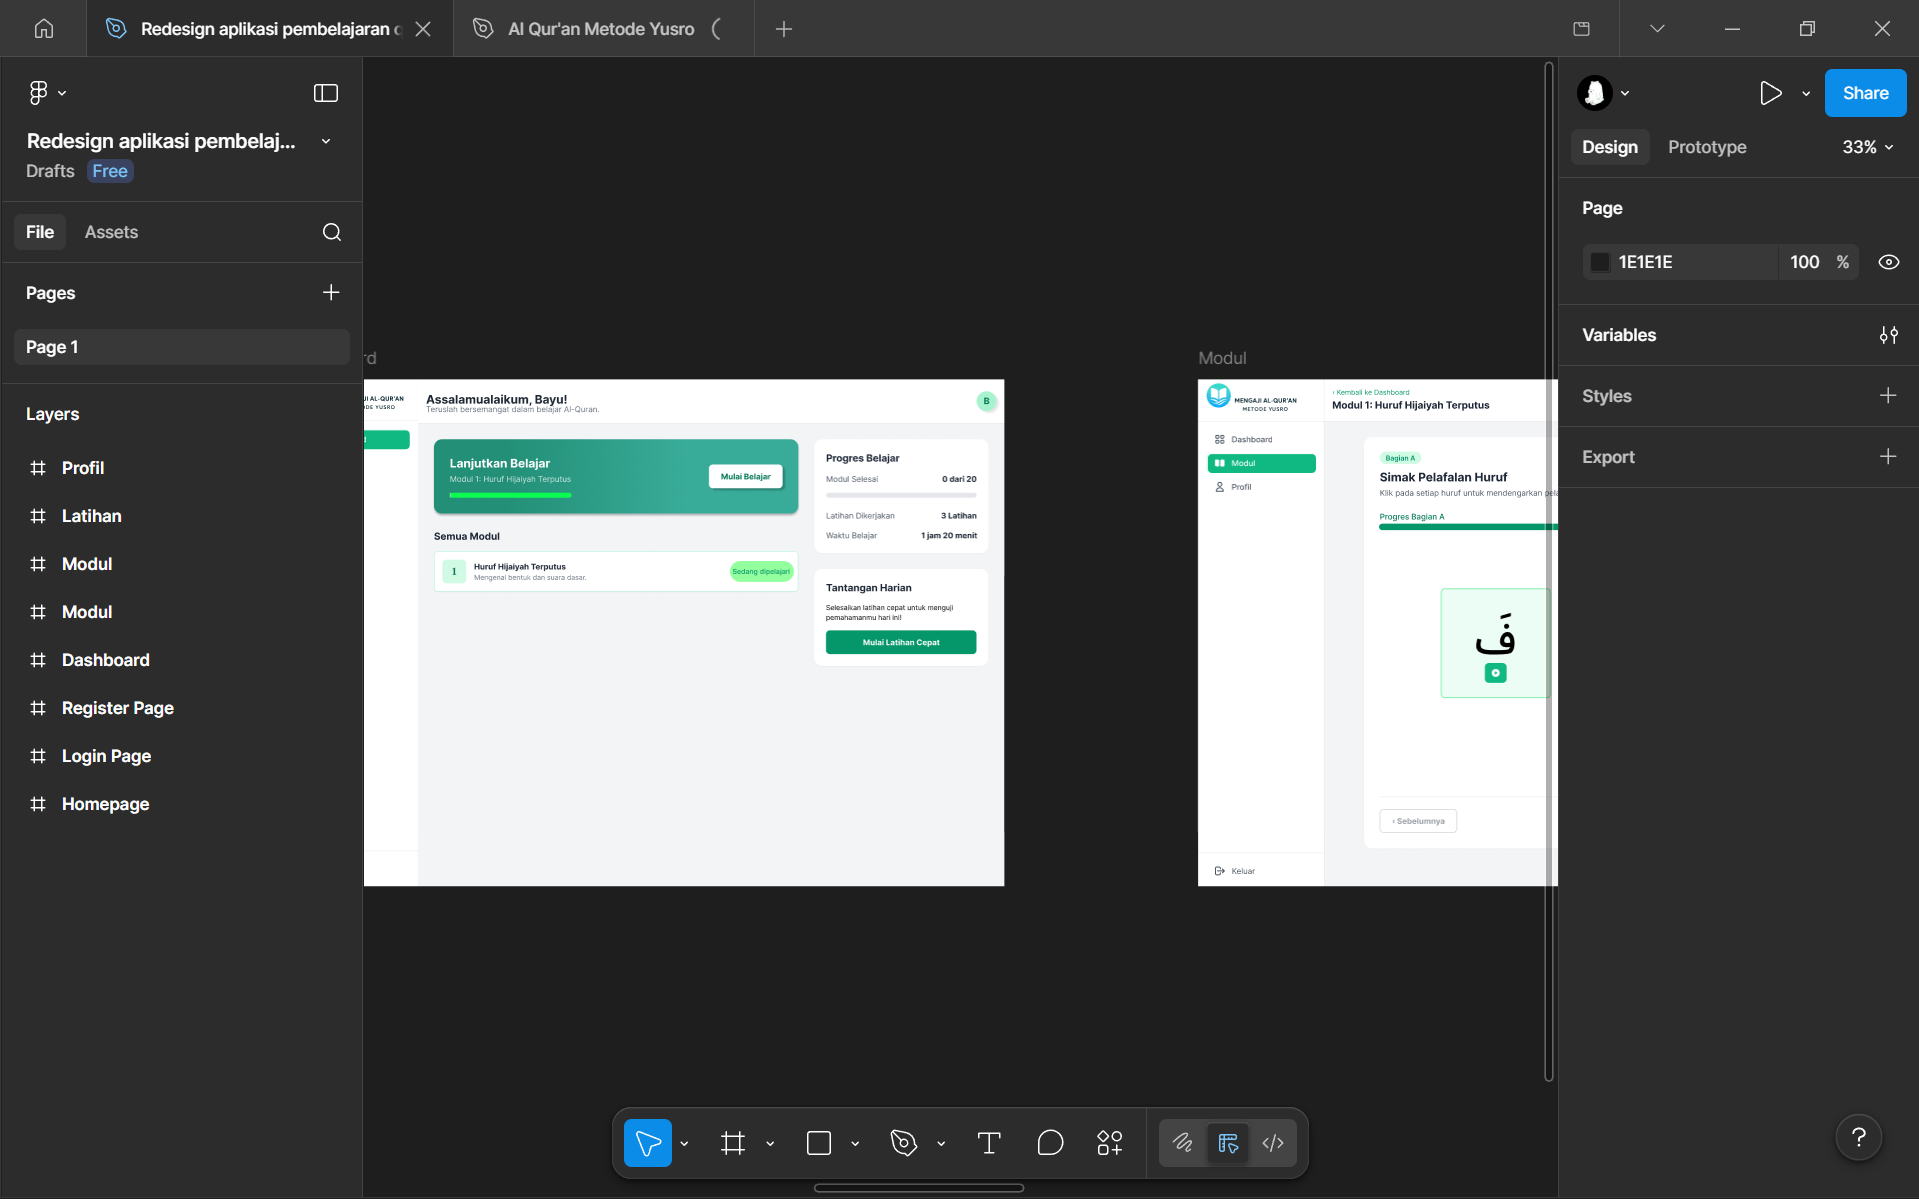The height and width of the screenshot is (1199, 1919).
Task: Click Mulai Latihan Cepat button on canvas
Action: pyautogui.click(x=900, y=642)
